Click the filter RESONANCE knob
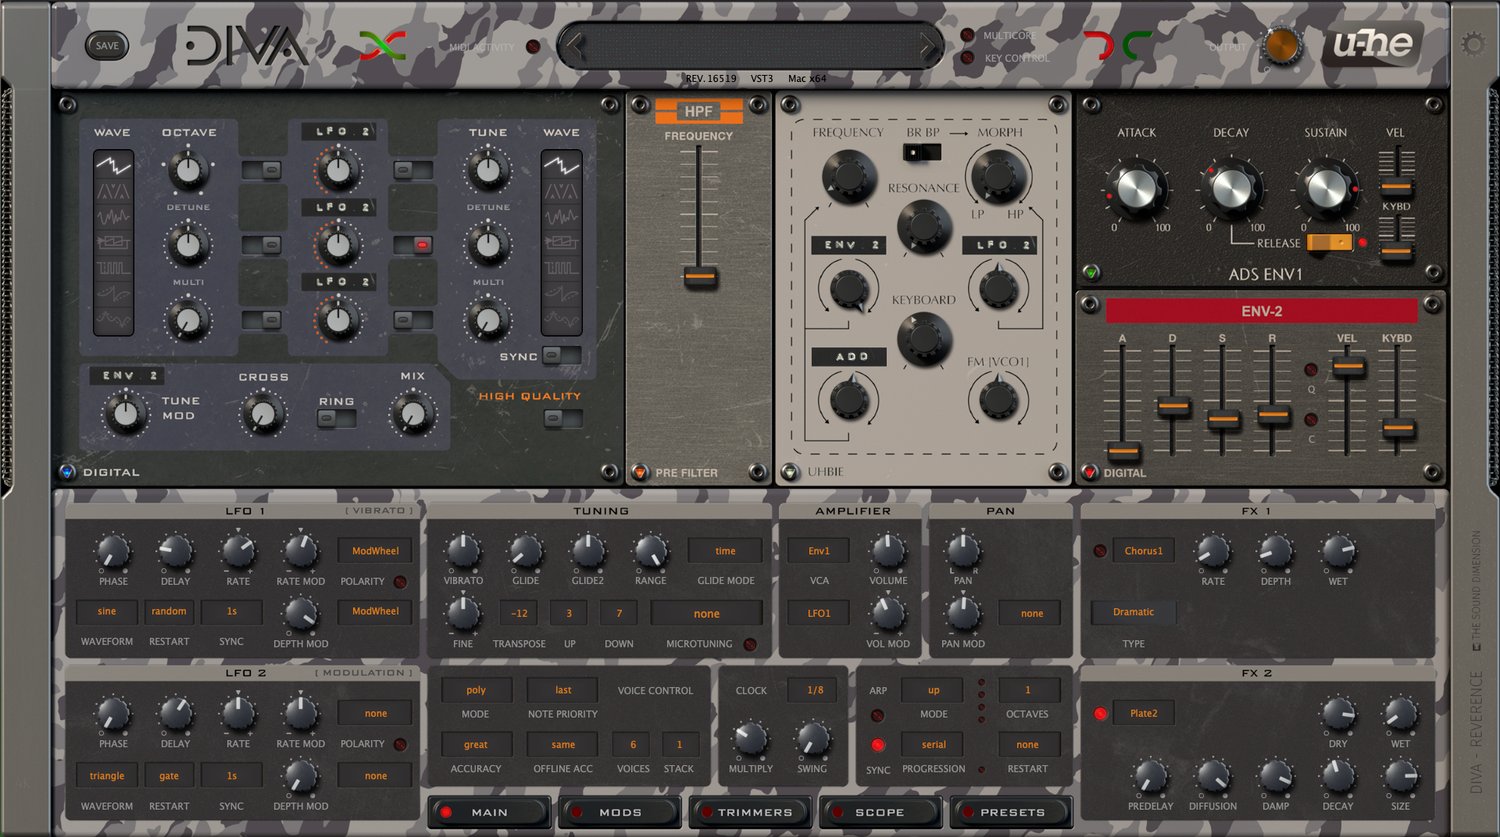1500x837 pixels. coord(923,226)
